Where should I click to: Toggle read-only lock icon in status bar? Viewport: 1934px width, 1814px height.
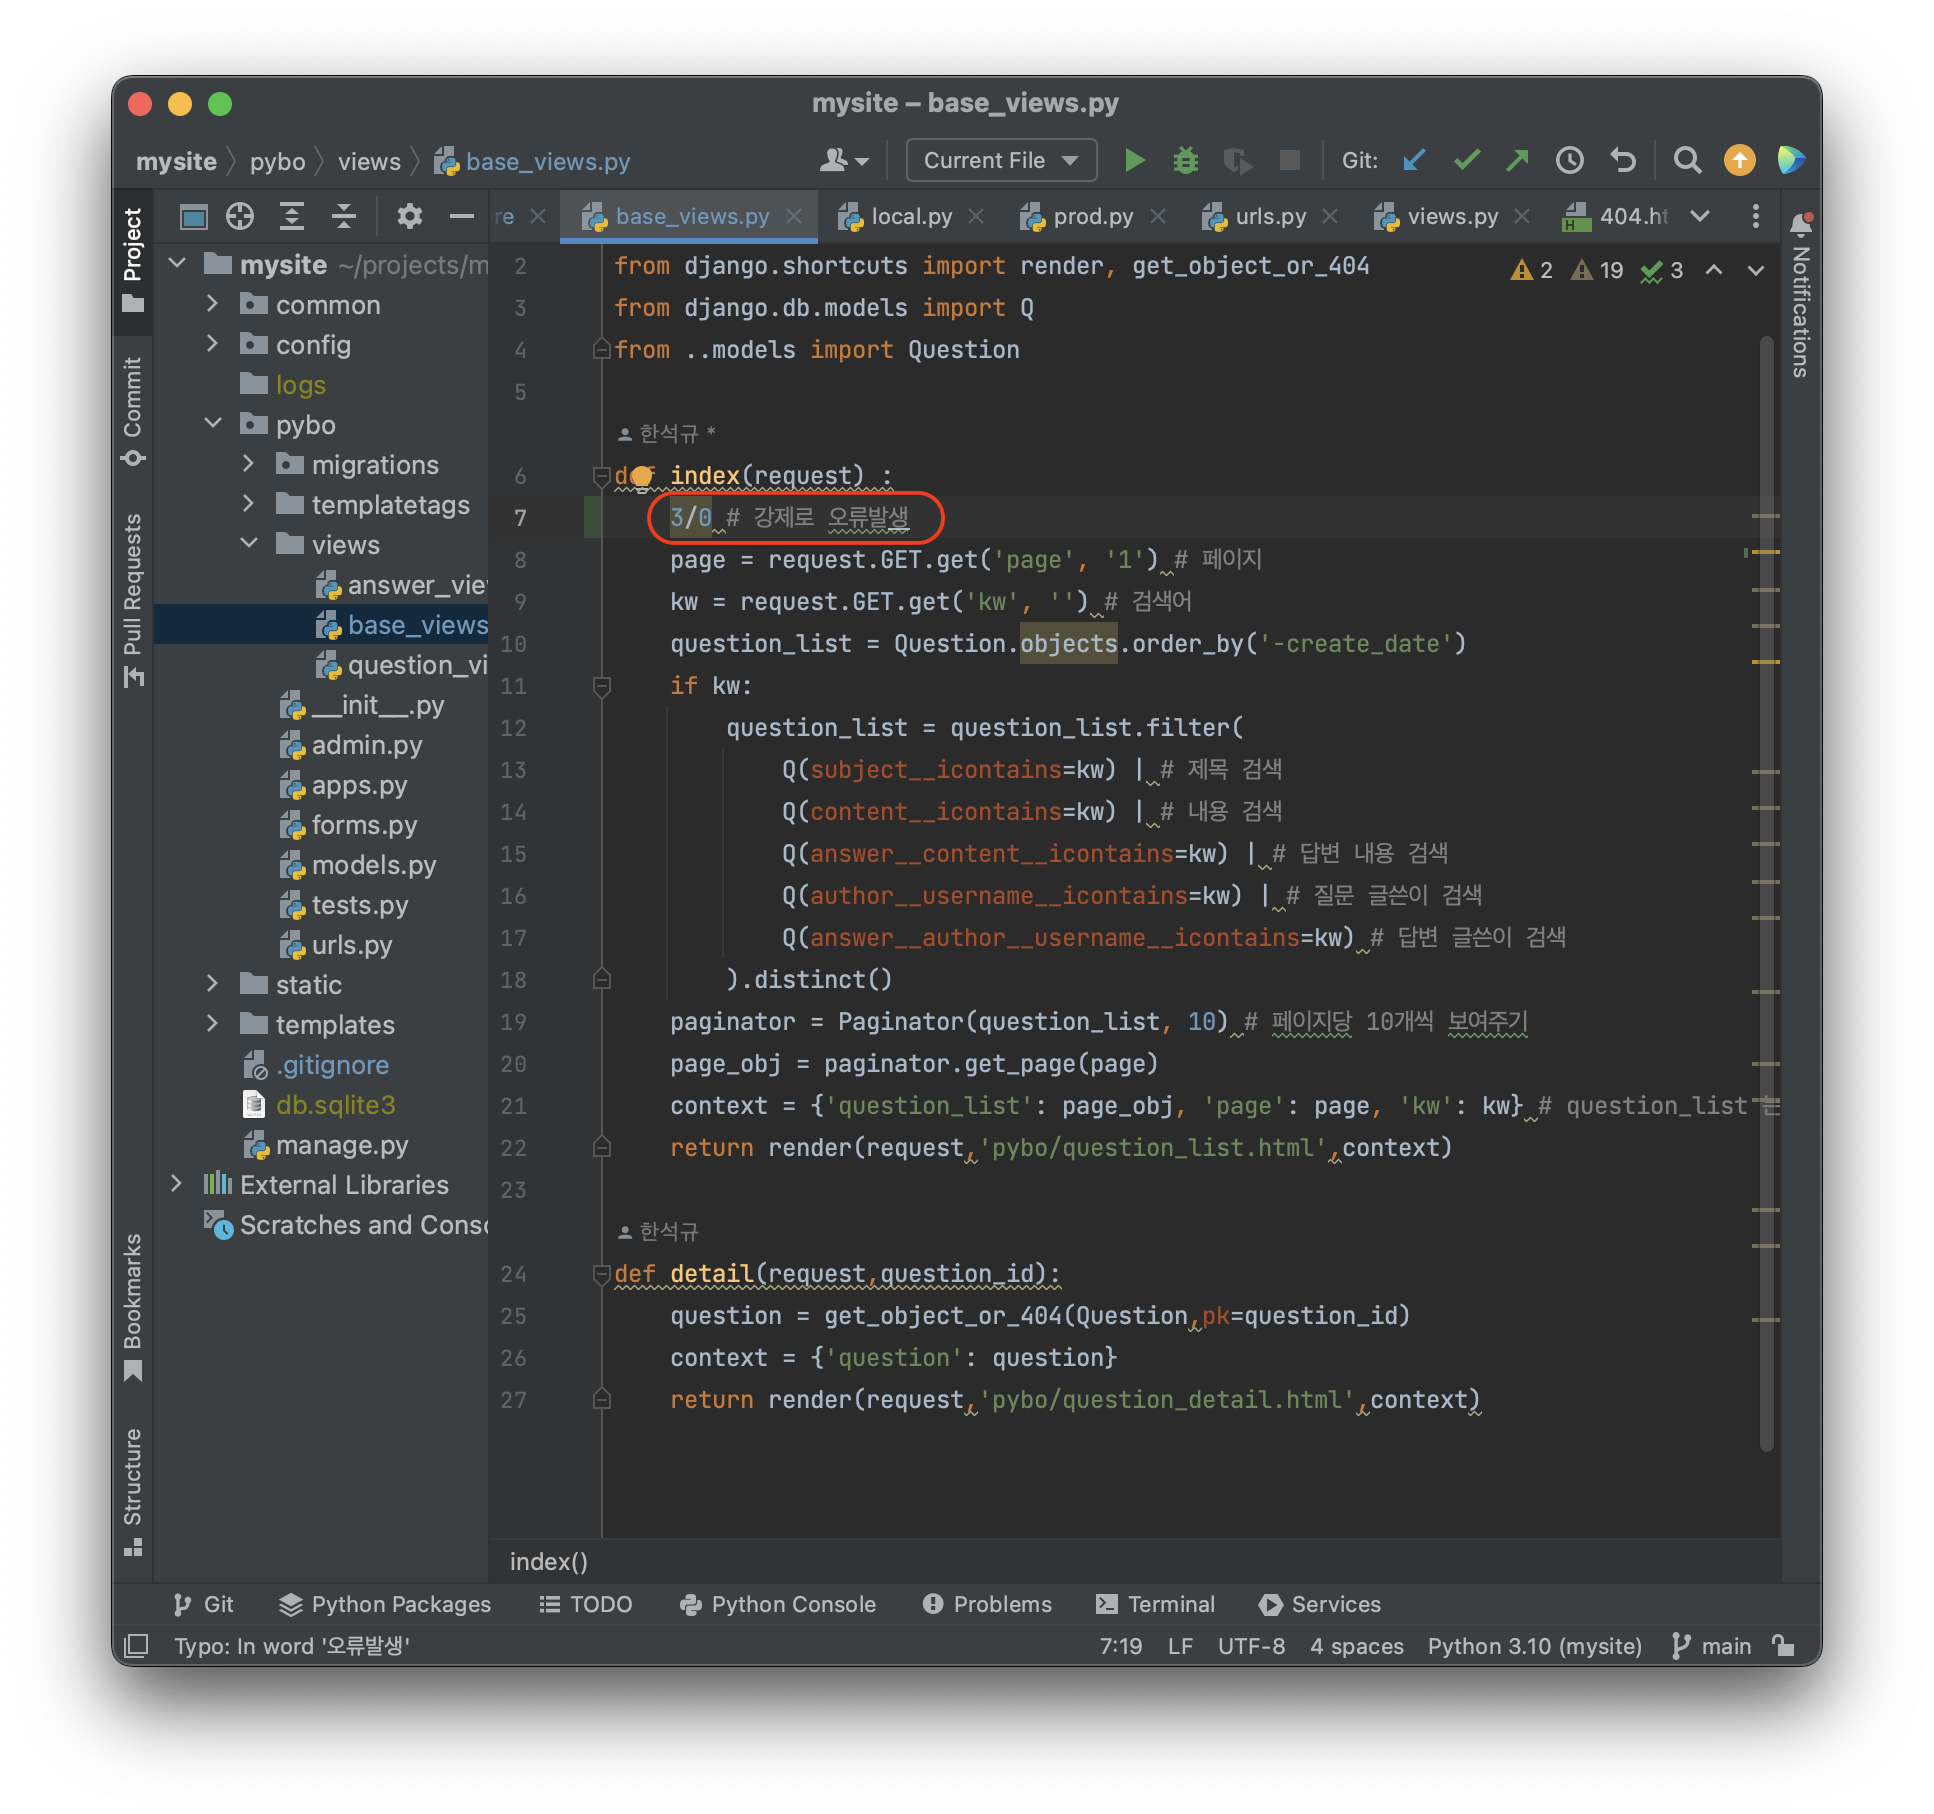(x=1783, y=1645)
